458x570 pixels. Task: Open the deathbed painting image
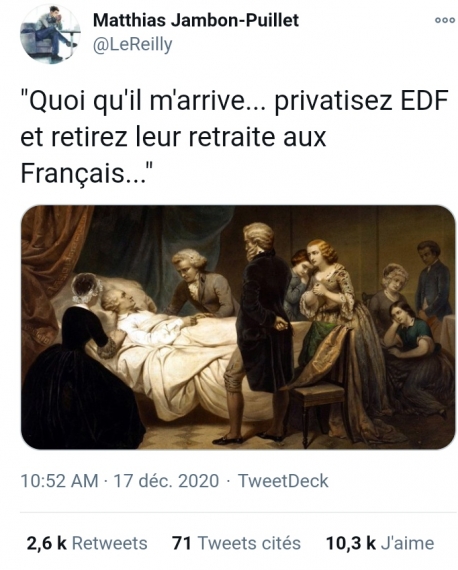(x=238, y=327)
